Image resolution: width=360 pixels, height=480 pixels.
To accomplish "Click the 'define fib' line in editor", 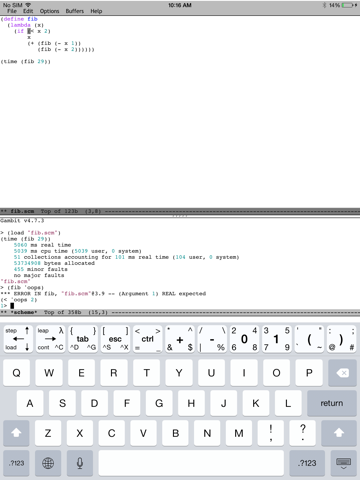I will pyautogui.click(x=19, y=19).
